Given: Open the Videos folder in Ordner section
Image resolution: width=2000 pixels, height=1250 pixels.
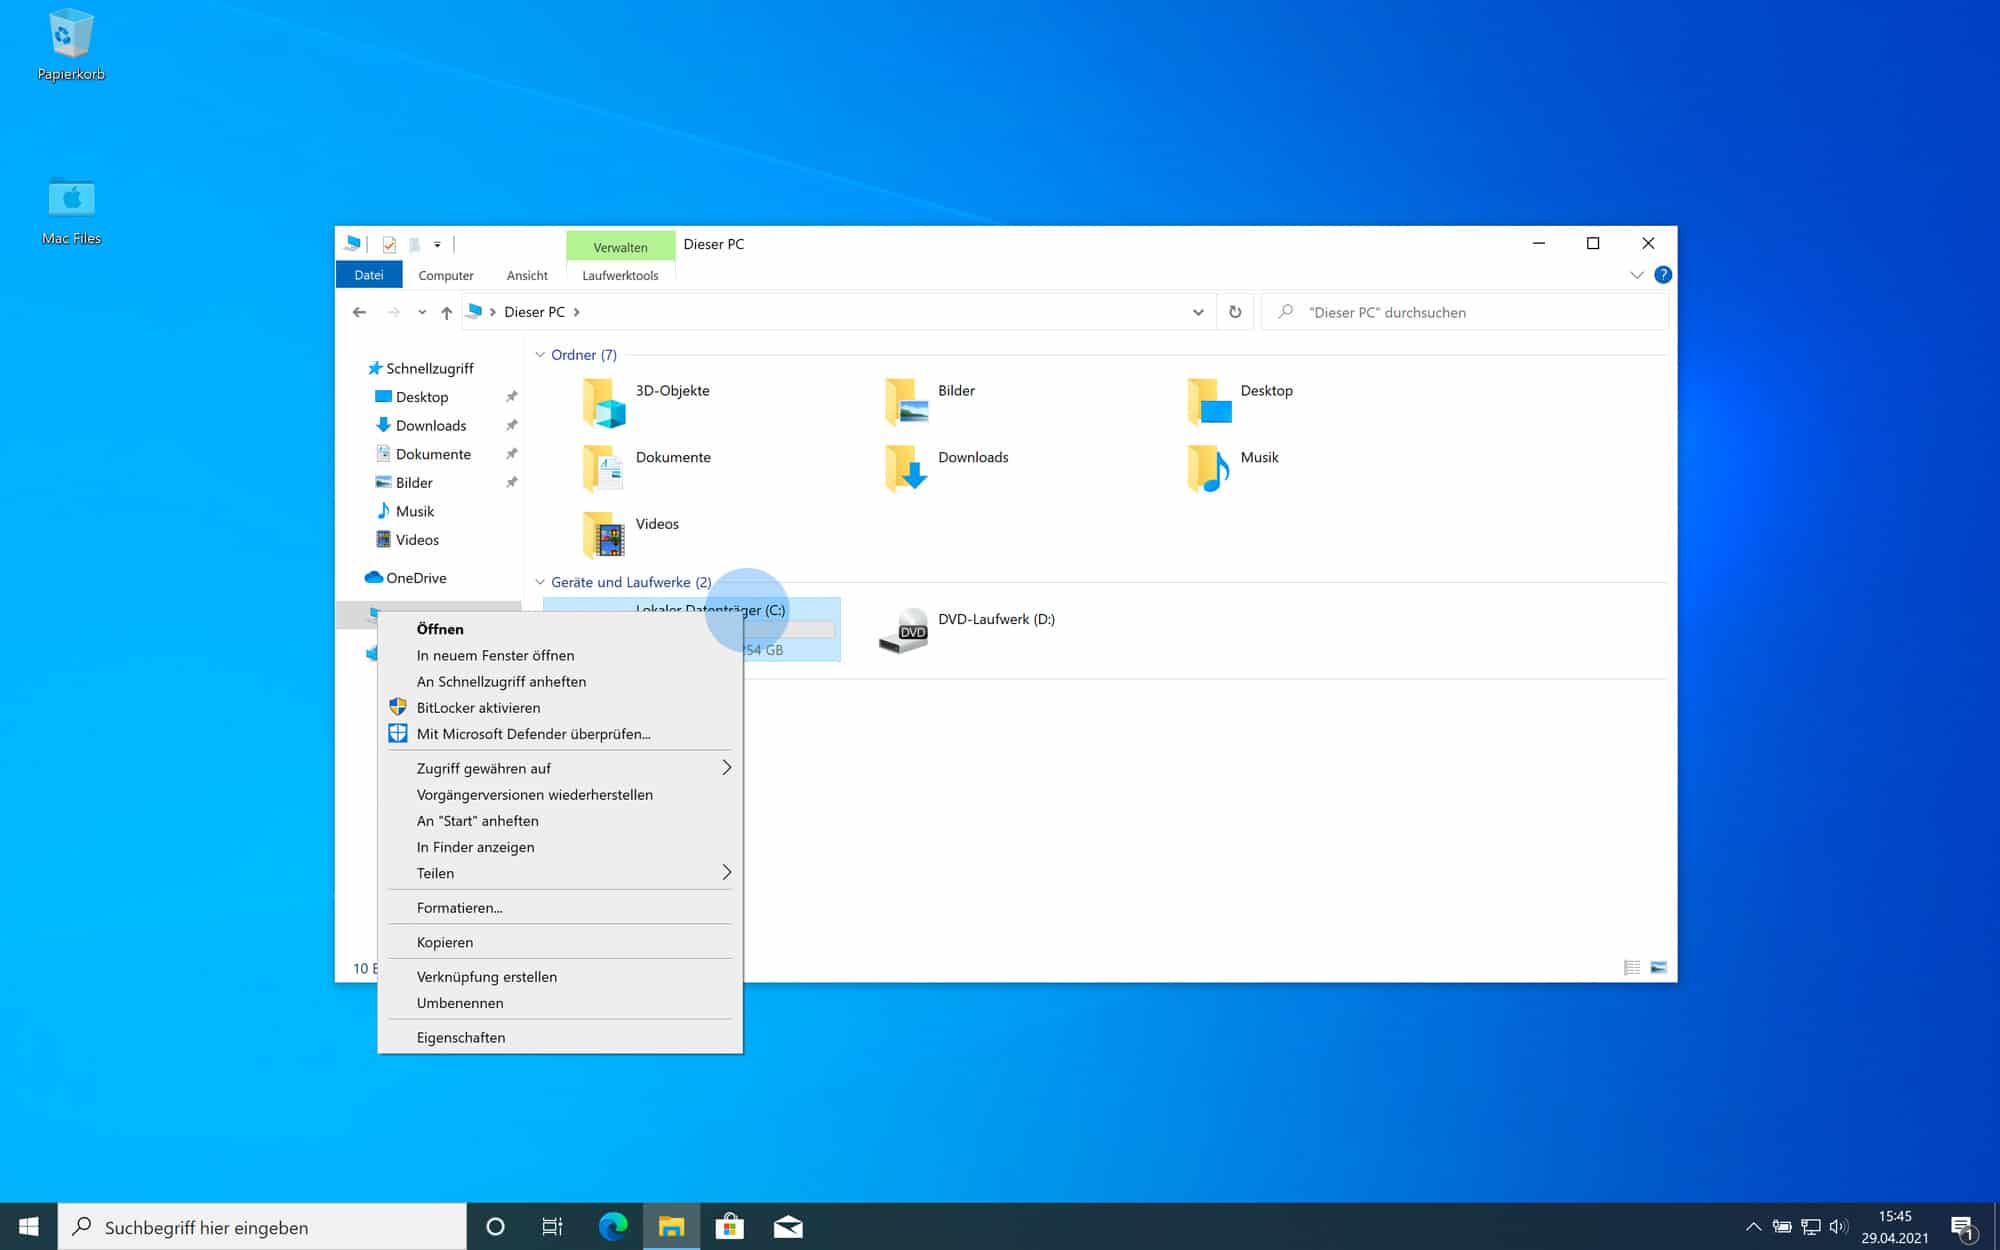Looking at the screenshot, I should tap(631, 534).
